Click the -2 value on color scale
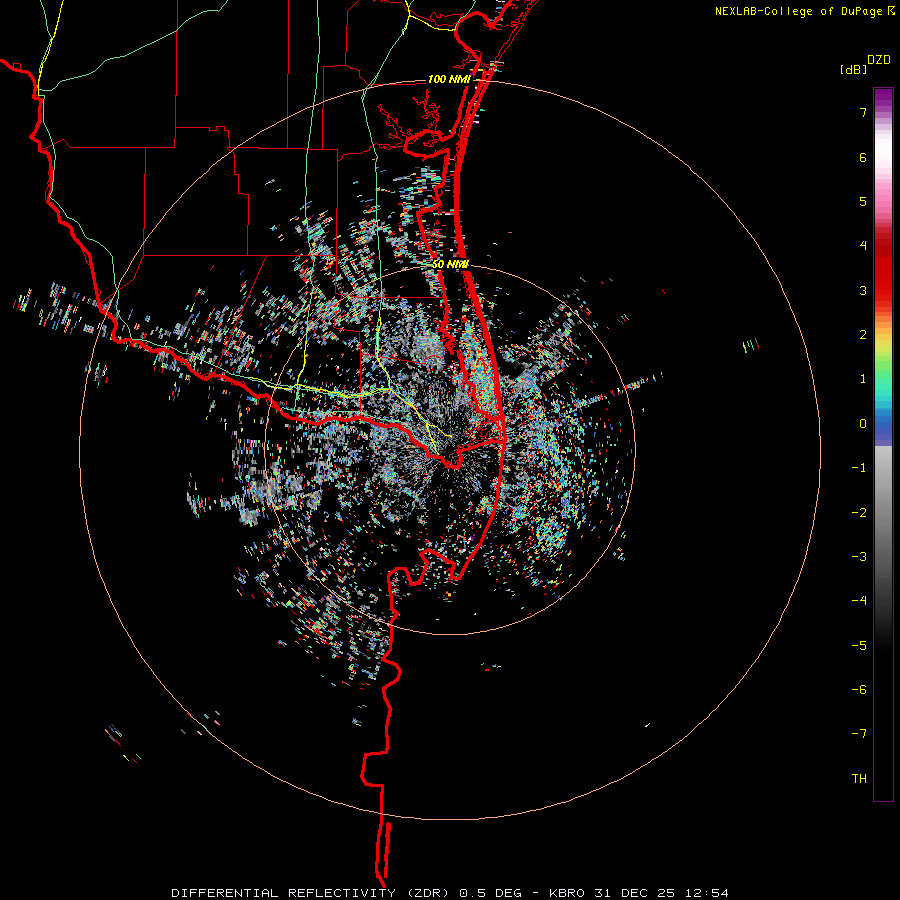This screenshot has width=900, height=900. click(859, 513)
